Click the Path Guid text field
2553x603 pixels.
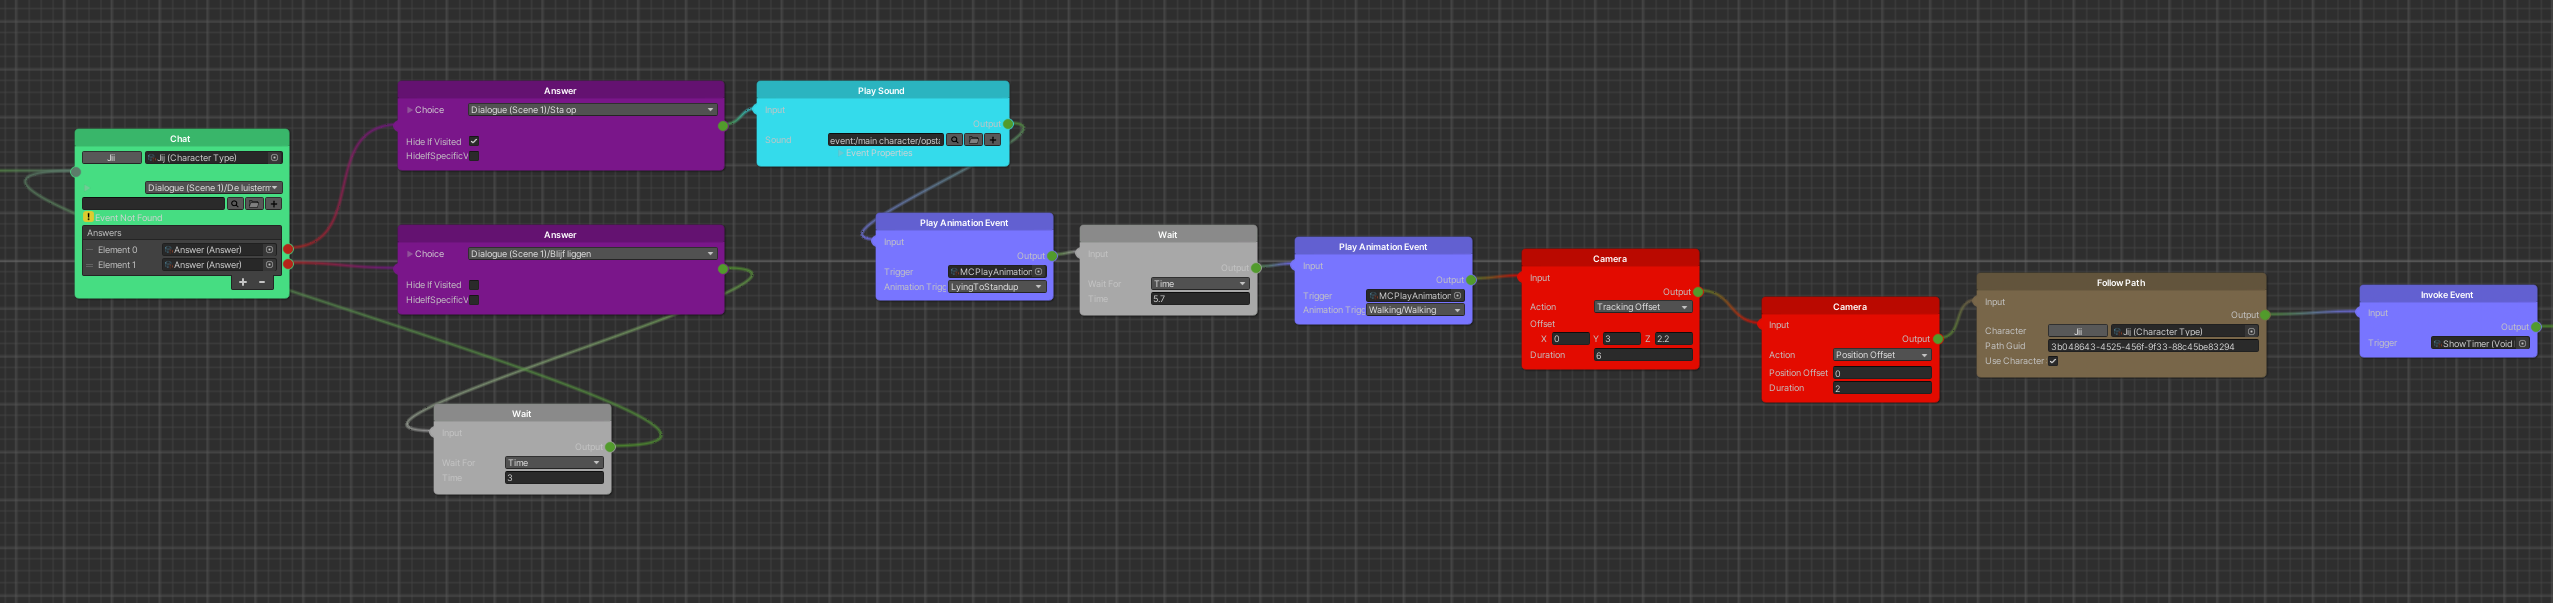pyautogui.click(x=2152, y=347)
